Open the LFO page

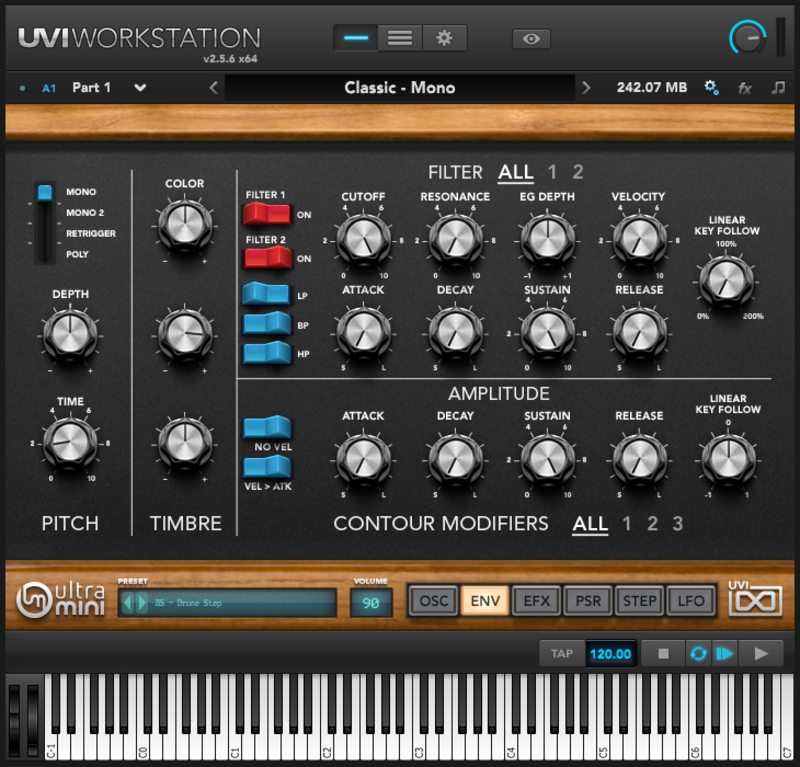pyautogui.click(x=691, y=601)
